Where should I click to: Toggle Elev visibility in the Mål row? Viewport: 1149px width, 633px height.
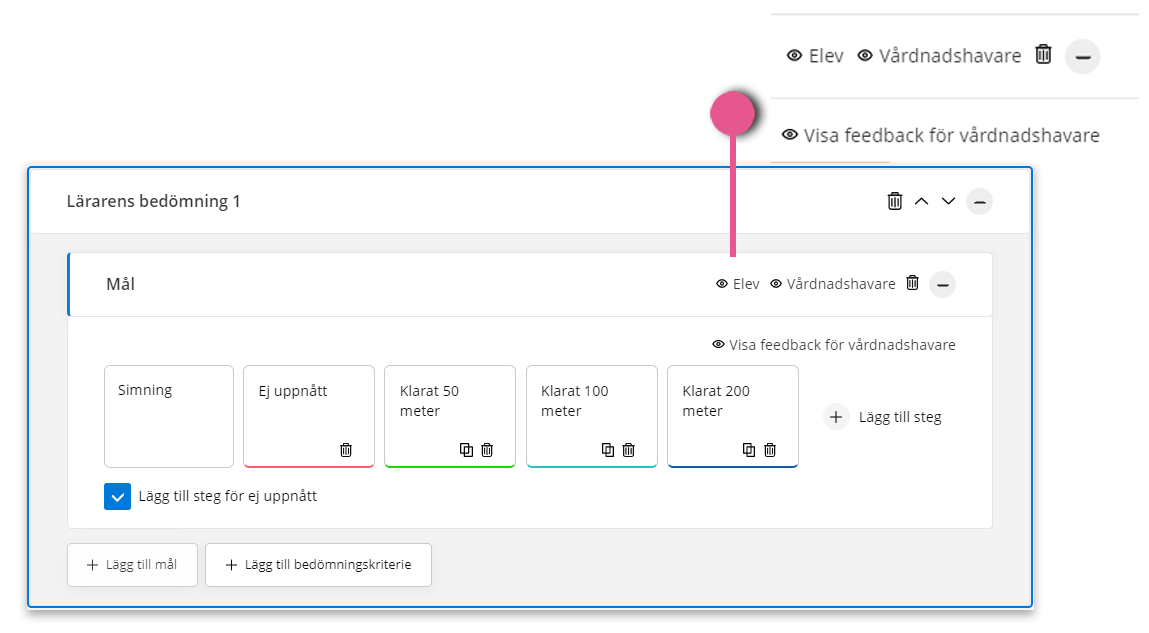pos(737,284)
